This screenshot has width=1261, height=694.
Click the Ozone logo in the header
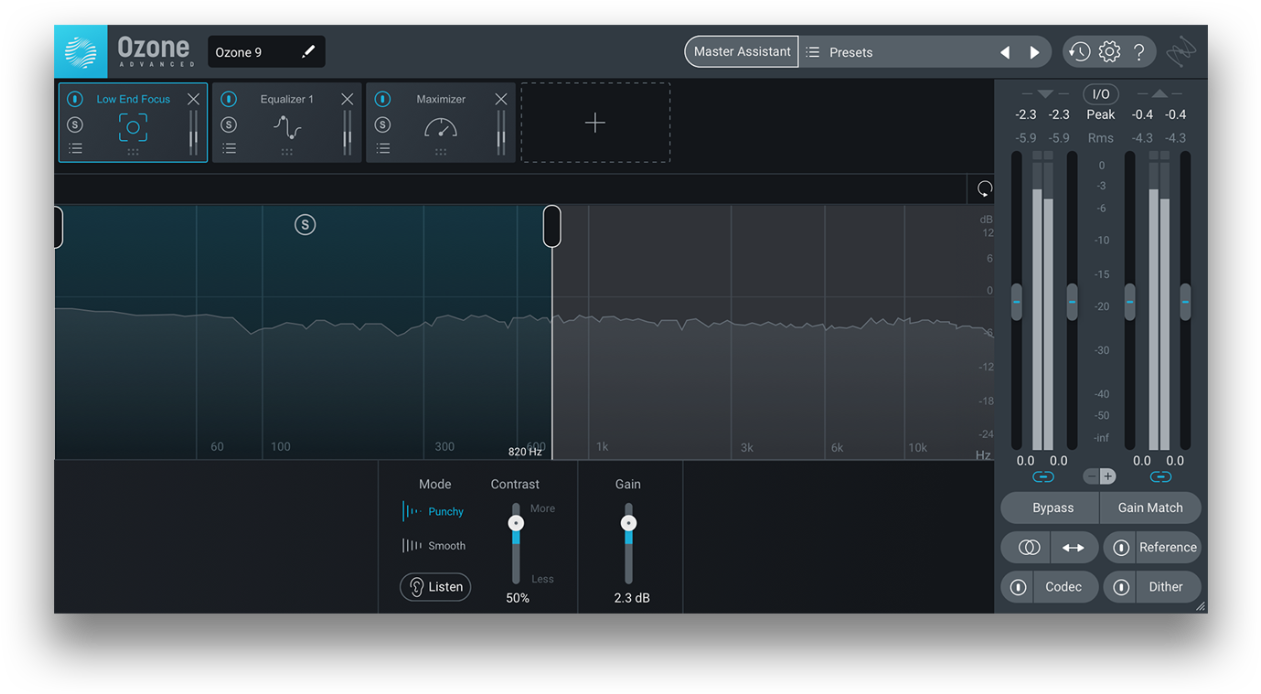(81, 52)
